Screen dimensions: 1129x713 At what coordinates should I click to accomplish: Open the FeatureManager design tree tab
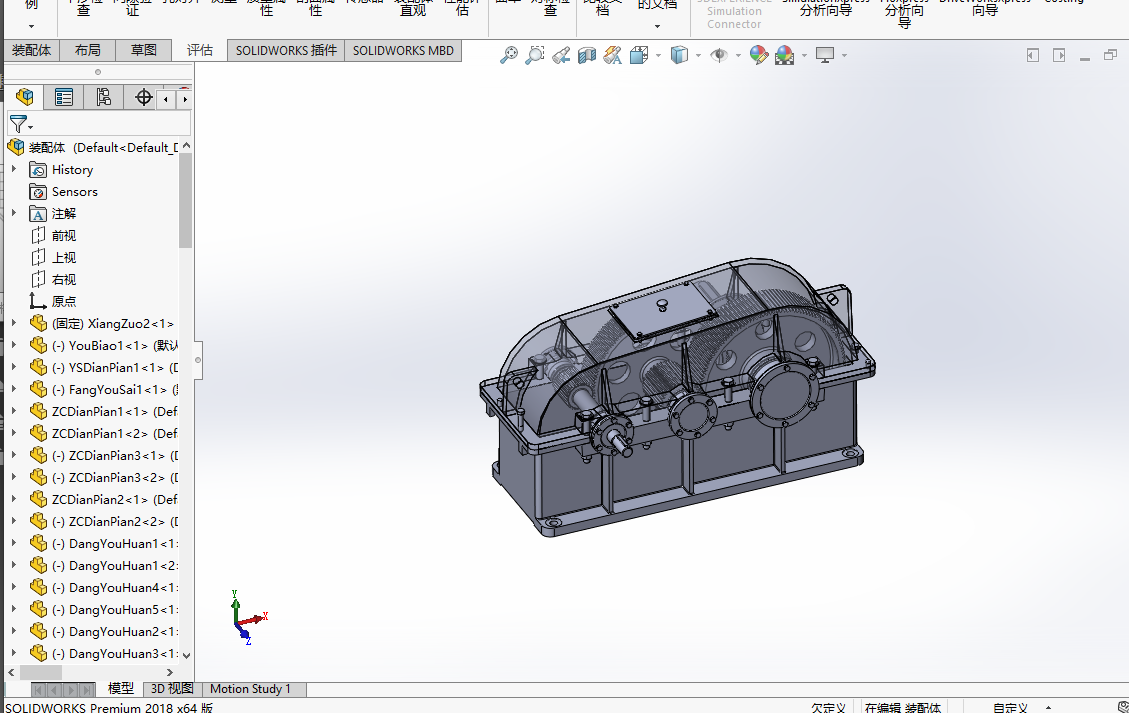[x=24, y=97]
